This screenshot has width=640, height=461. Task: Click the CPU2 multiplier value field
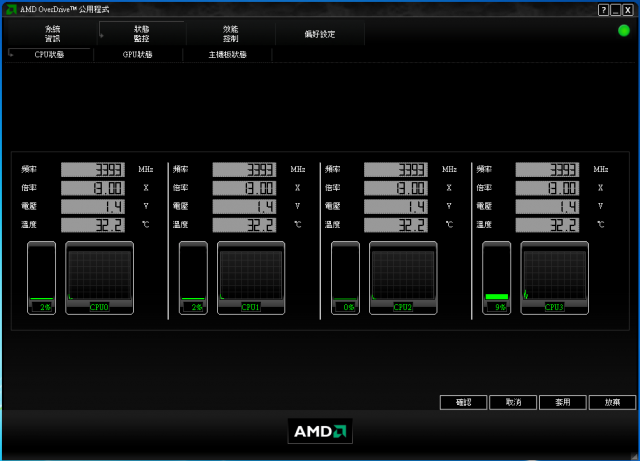[x=396, y=188]
